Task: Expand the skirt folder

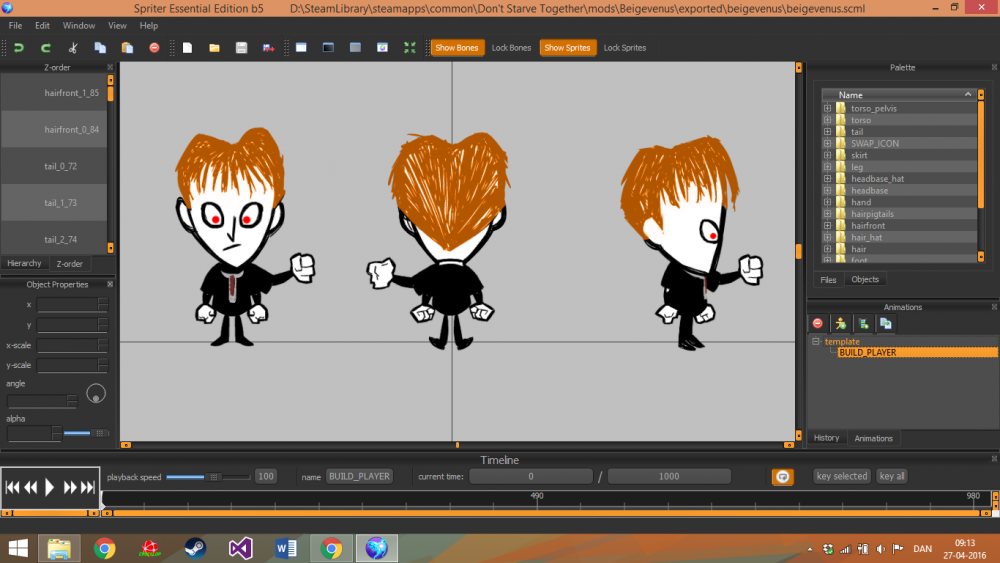Action: tap(827, 156)
